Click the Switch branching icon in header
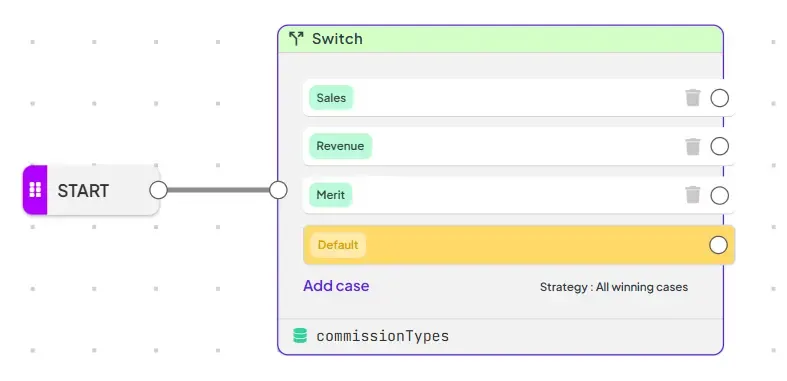Image resolution: width=787 pixels, height=381 pixels. 296,39
